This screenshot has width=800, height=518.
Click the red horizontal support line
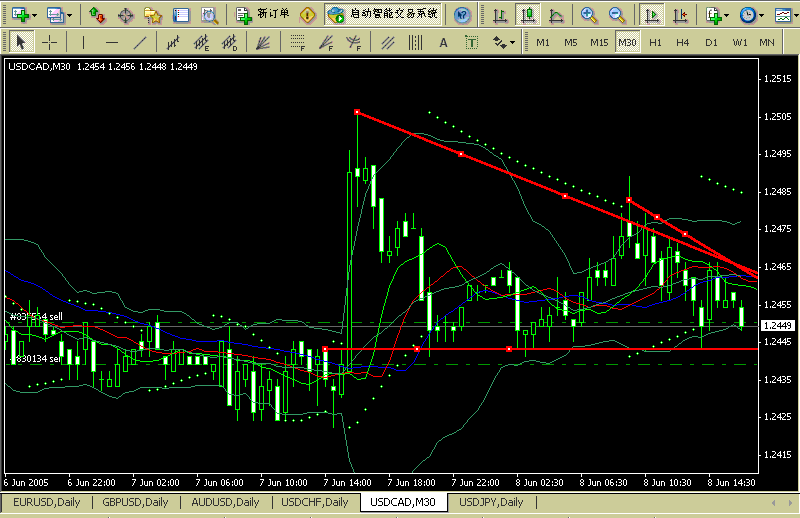click(541, 349)
